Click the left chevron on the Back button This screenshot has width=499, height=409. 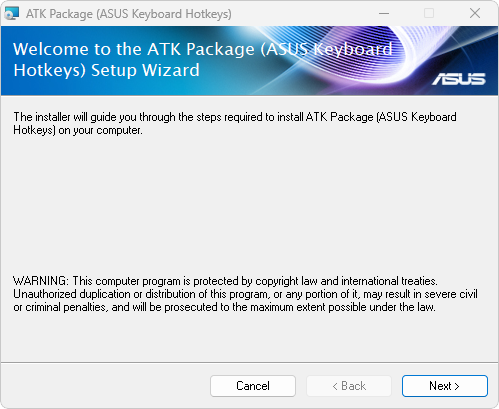point(335,386)
